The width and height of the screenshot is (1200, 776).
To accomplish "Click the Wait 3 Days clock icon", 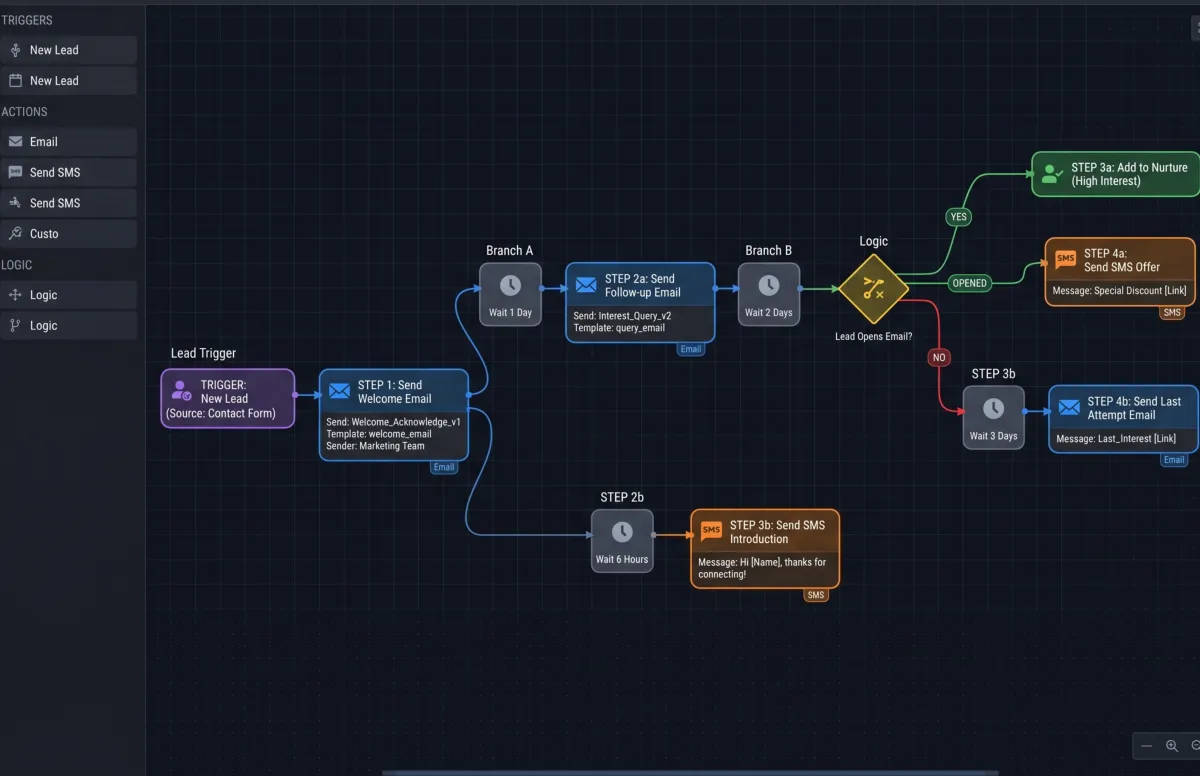I will pos(993,408).
